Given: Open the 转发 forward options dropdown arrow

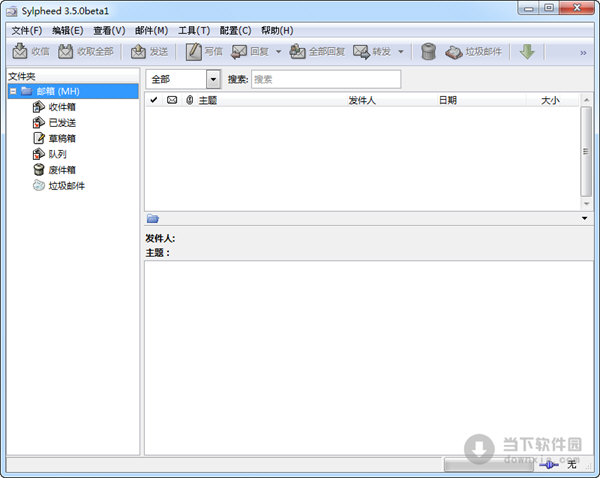Looking at the screenshot, I should click(401, 51).
